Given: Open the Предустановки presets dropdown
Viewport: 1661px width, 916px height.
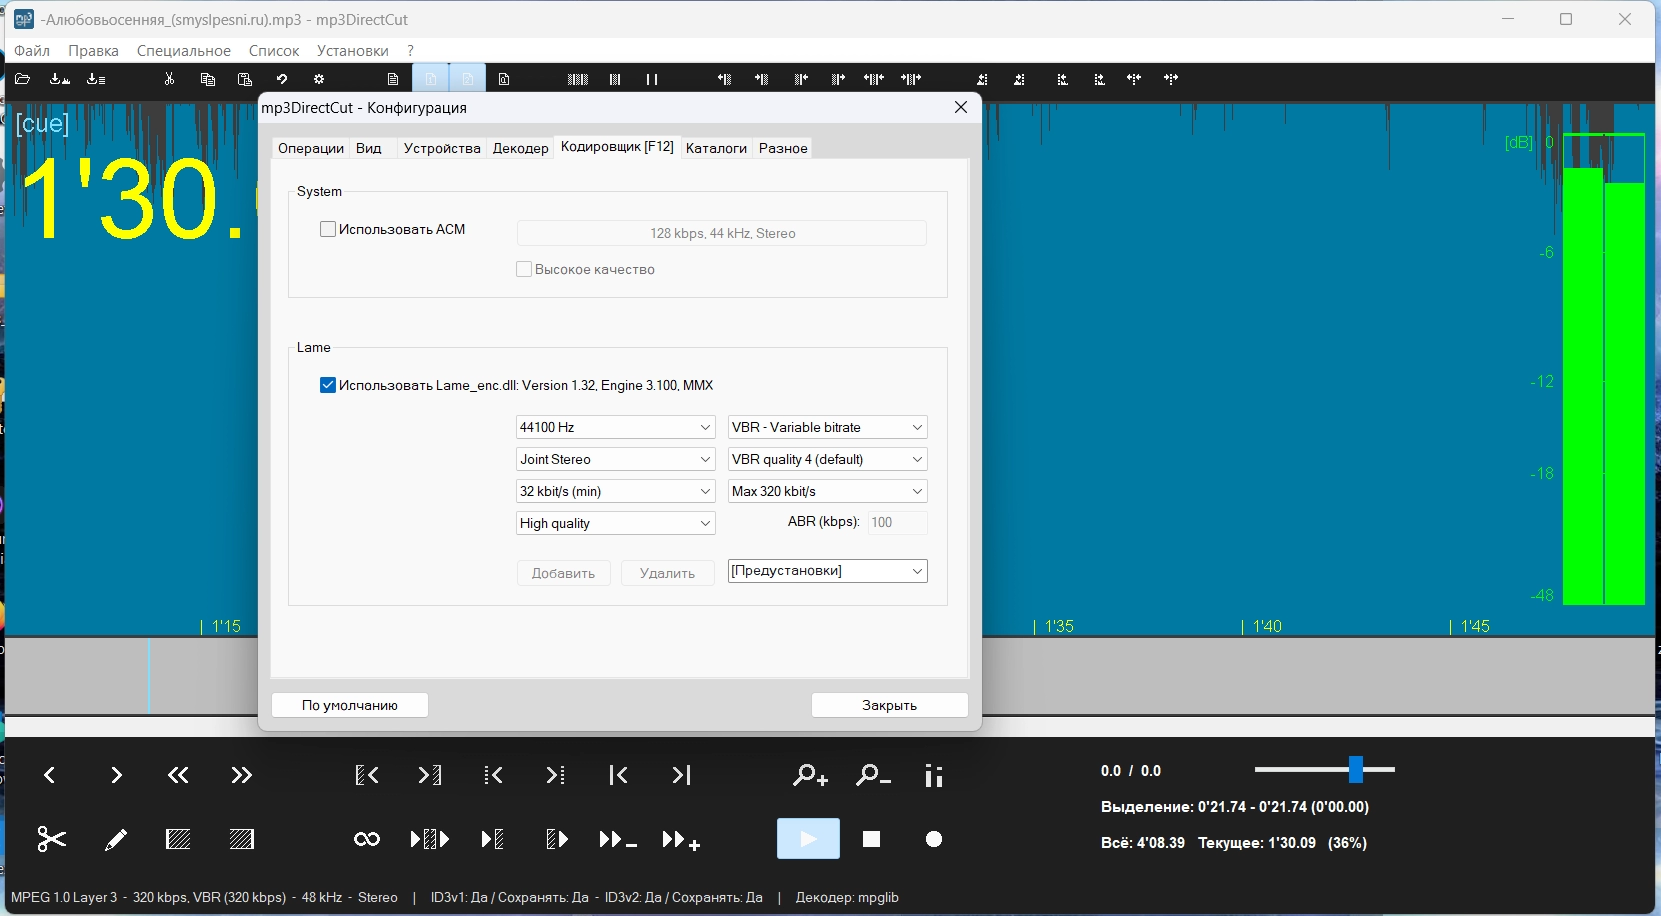Looking at the screenshot, I should (x=827, y=571).
